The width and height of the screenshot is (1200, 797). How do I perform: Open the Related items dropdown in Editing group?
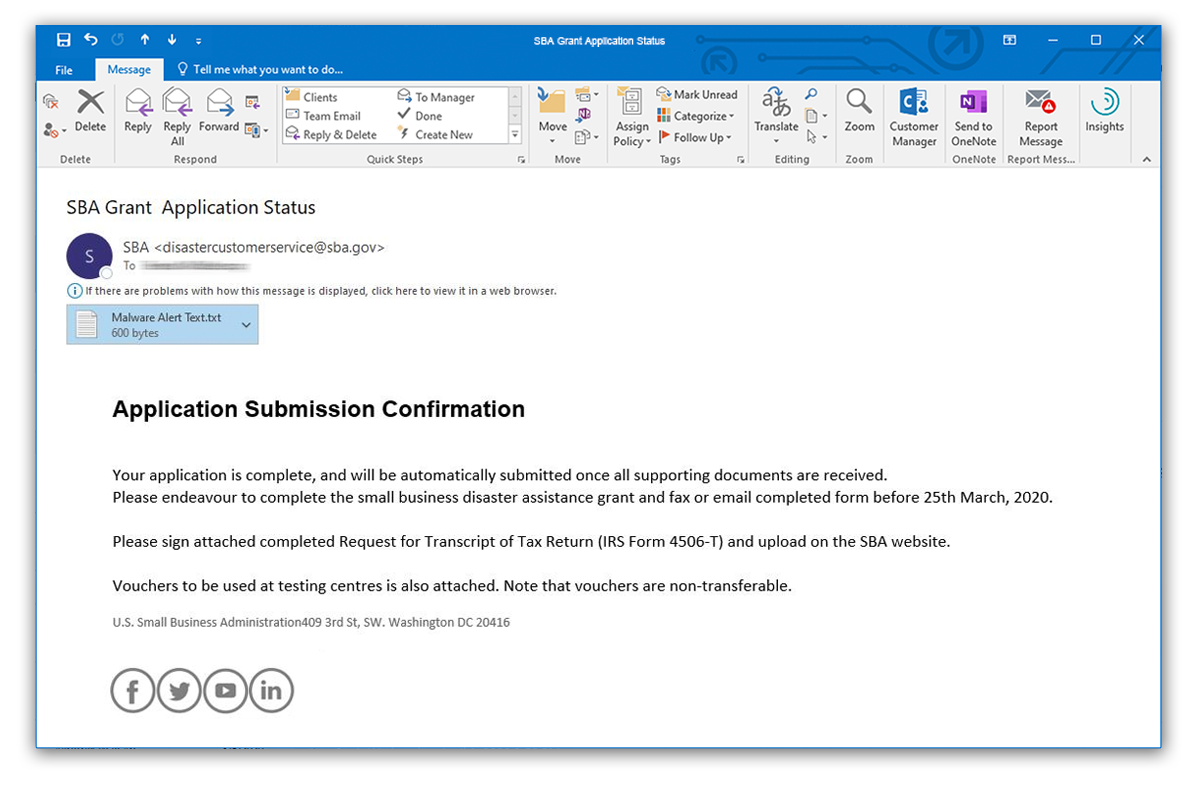click(816, 116)
